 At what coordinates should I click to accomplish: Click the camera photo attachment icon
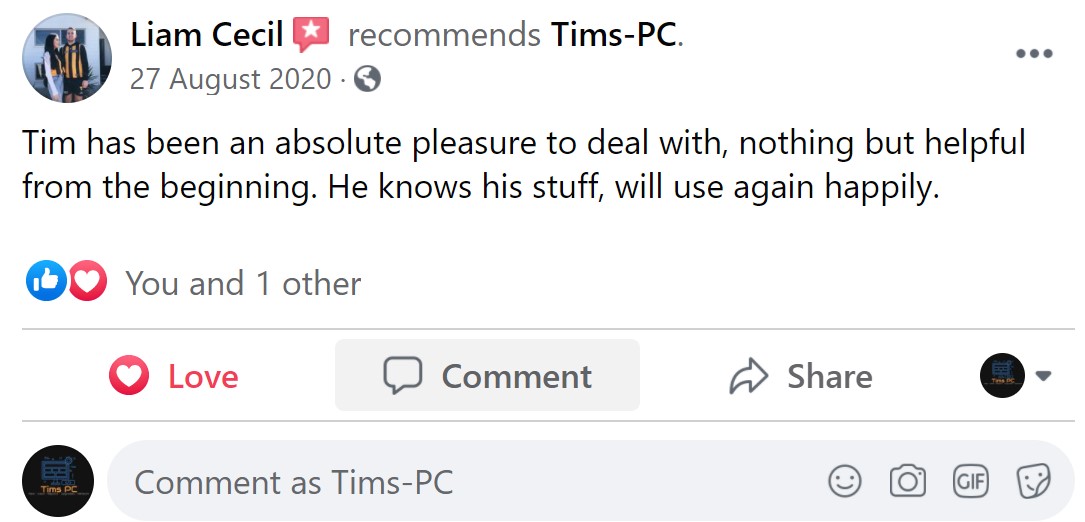907,482
